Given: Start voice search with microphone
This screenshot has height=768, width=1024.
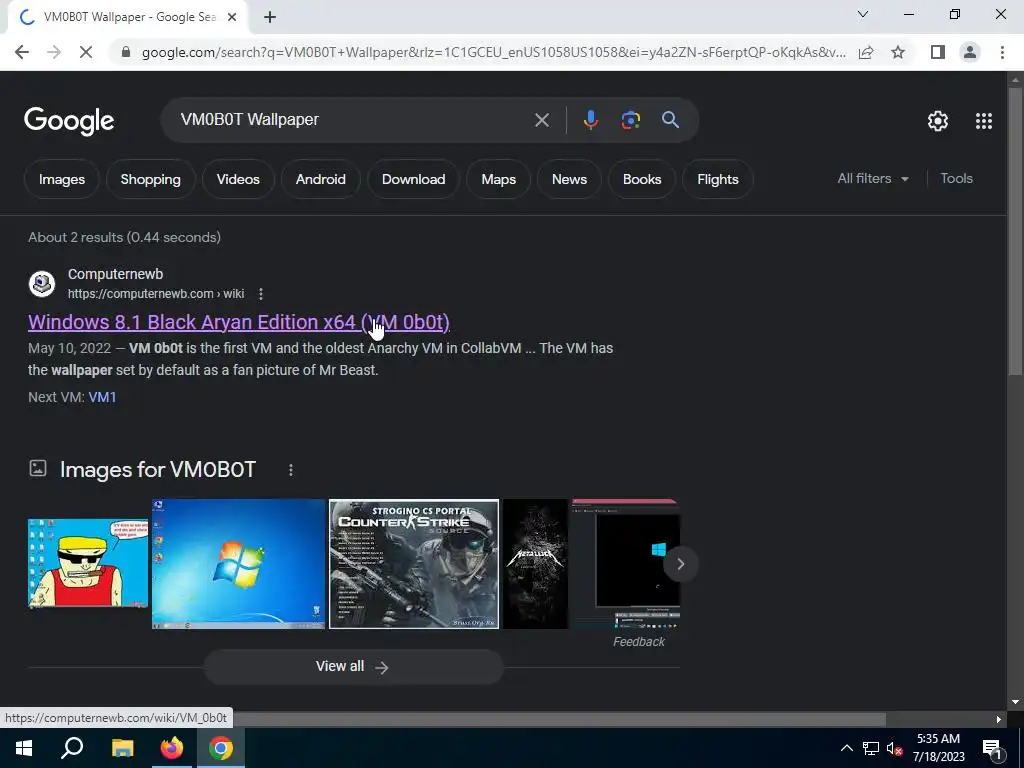Looking at the screenshot, I should 590,120.
